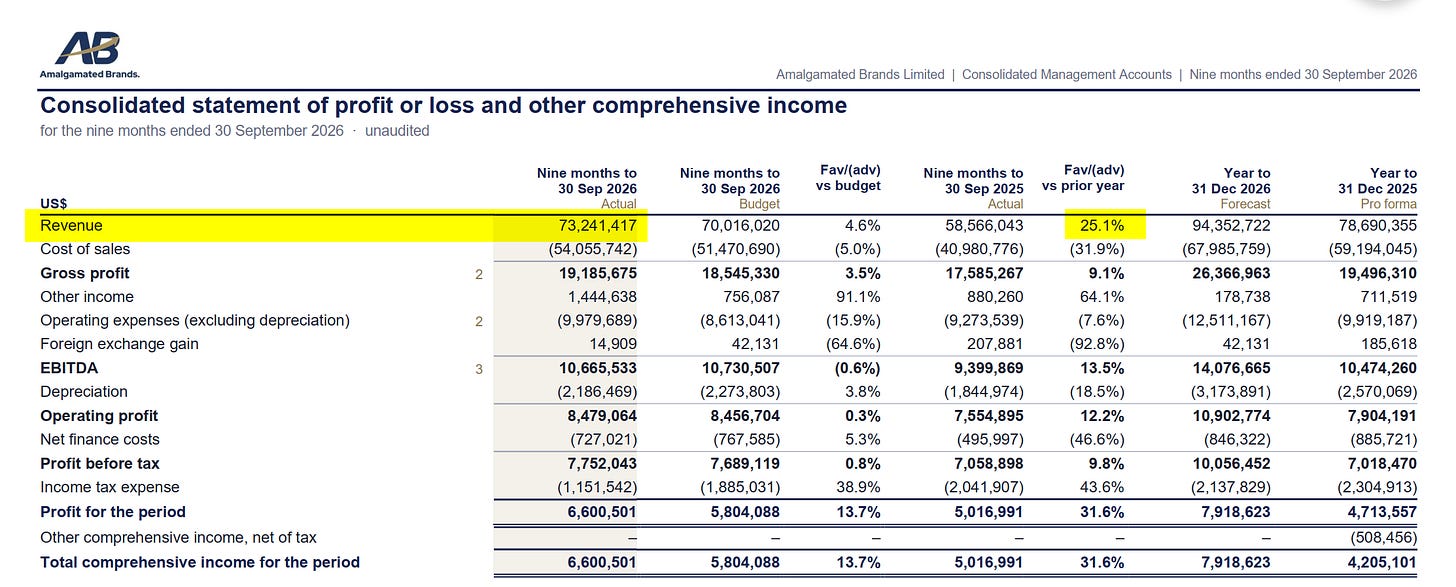This screenshot has height=587, width=1456.
Task: Select Cost of sales actual (54,055,742)
Action: point(592,249)
